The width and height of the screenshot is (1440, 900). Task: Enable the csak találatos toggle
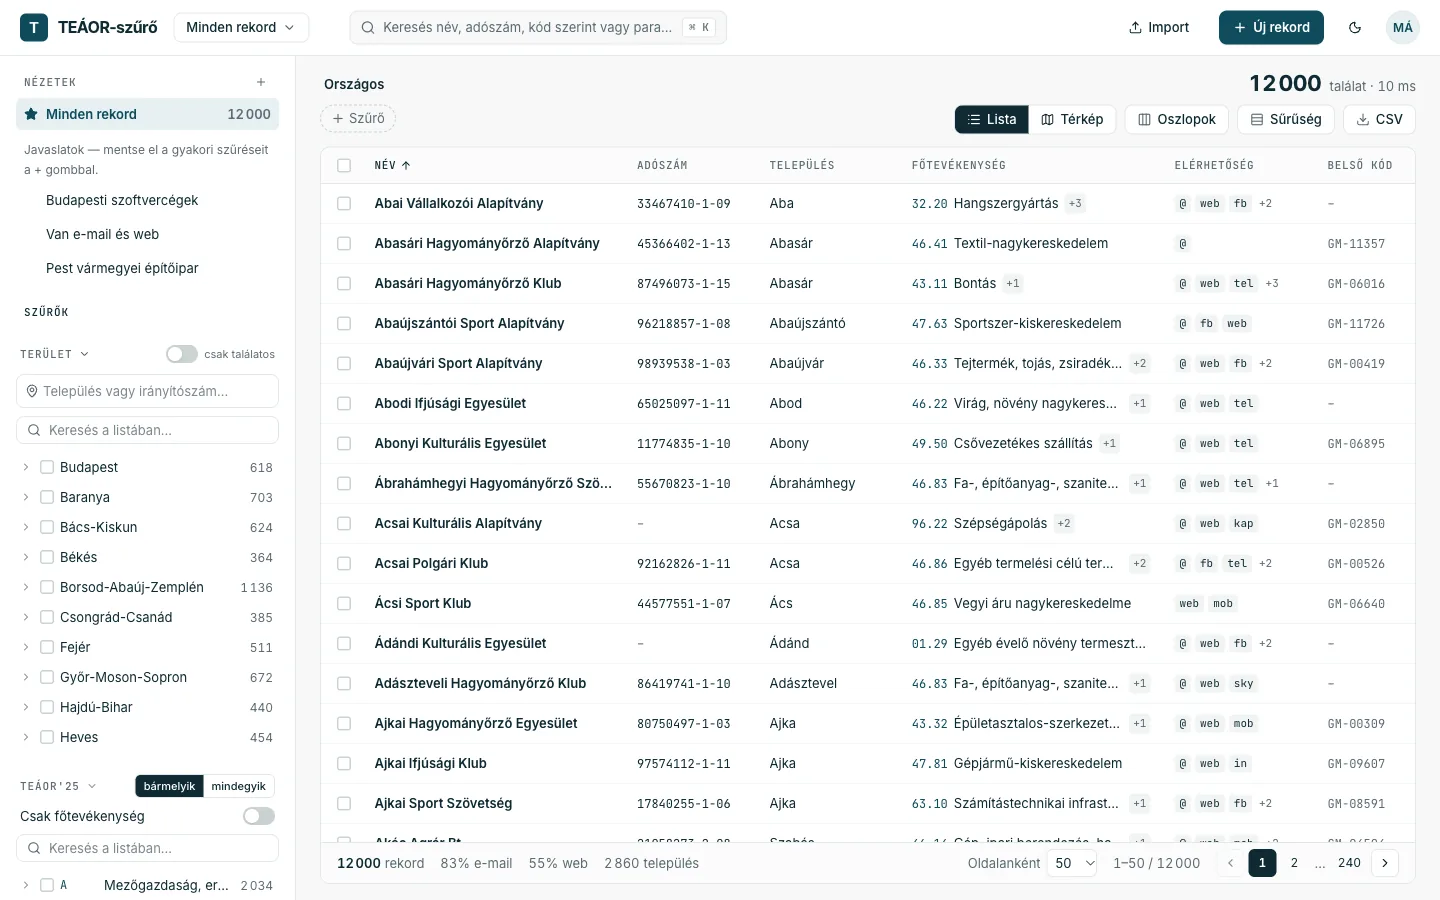(x=182, y=354)
